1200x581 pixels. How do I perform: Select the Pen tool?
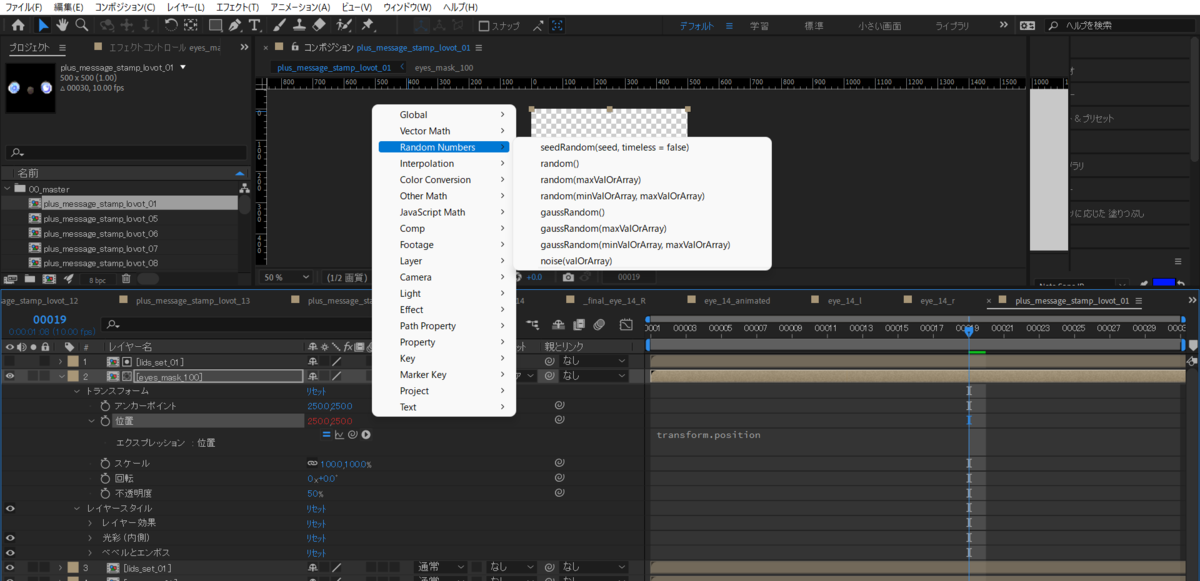(x=234, y=25)
